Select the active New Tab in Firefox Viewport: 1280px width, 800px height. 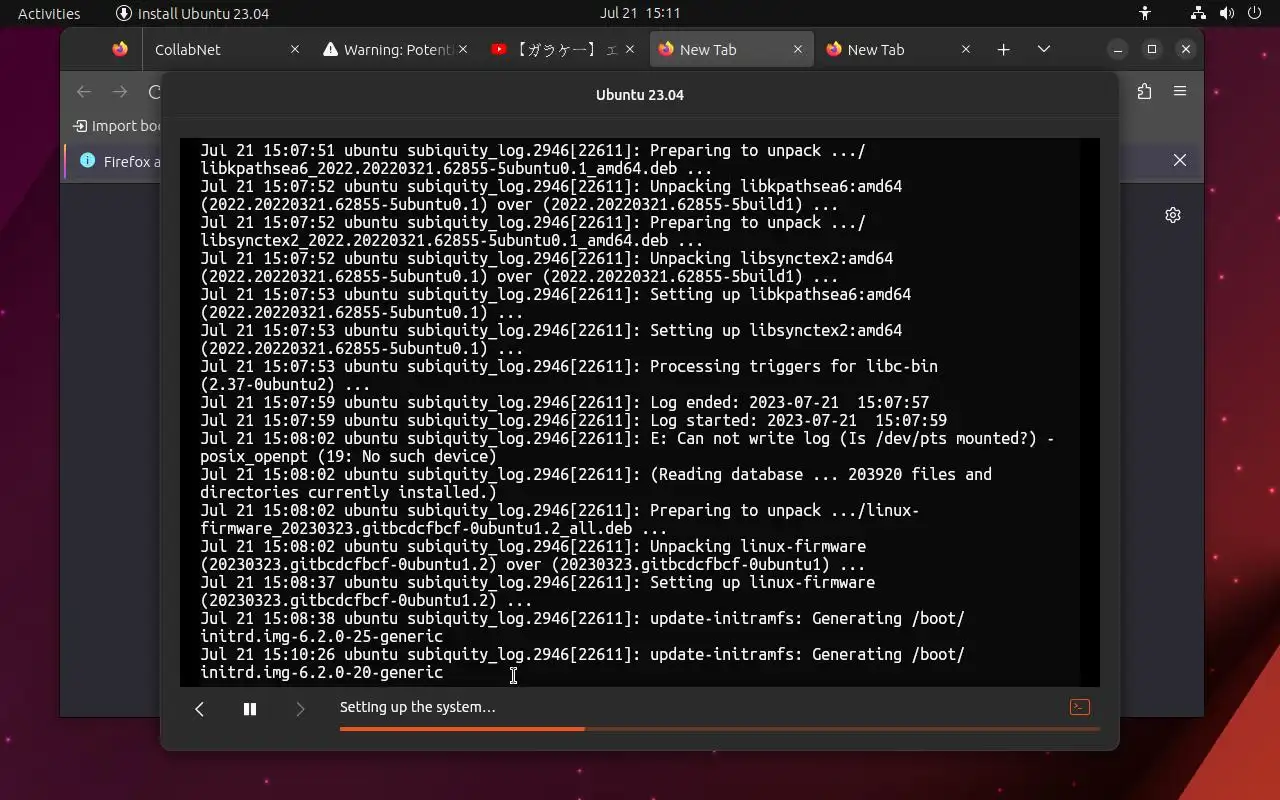pos(731,49)
